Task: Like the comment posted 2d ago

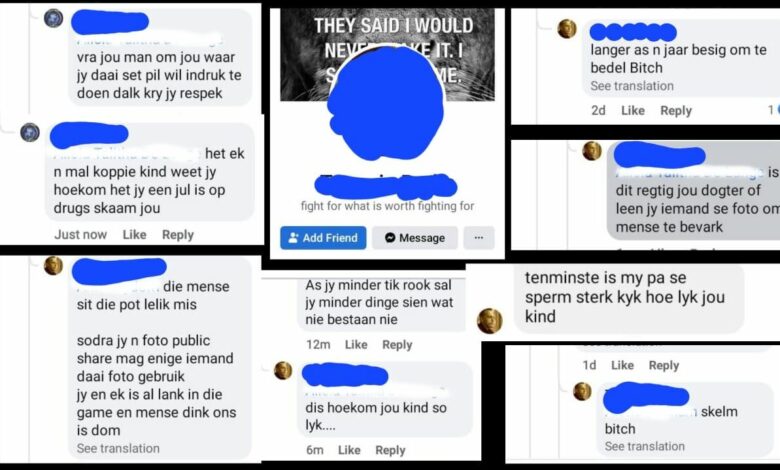Action: click(x=633, y=110)
